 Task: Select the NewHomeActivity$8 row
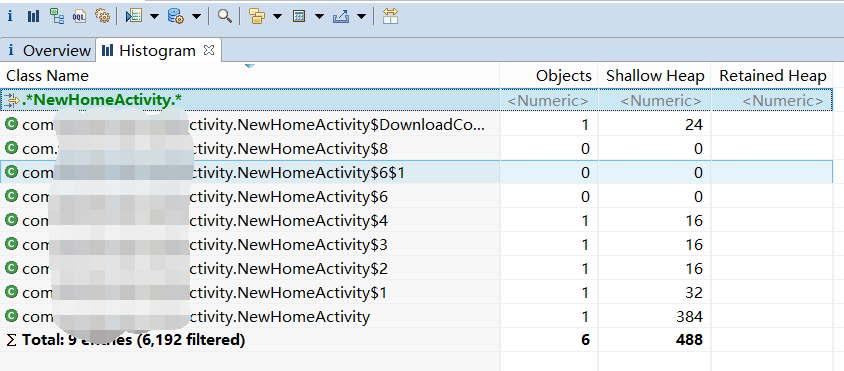[x=417, y=149]
